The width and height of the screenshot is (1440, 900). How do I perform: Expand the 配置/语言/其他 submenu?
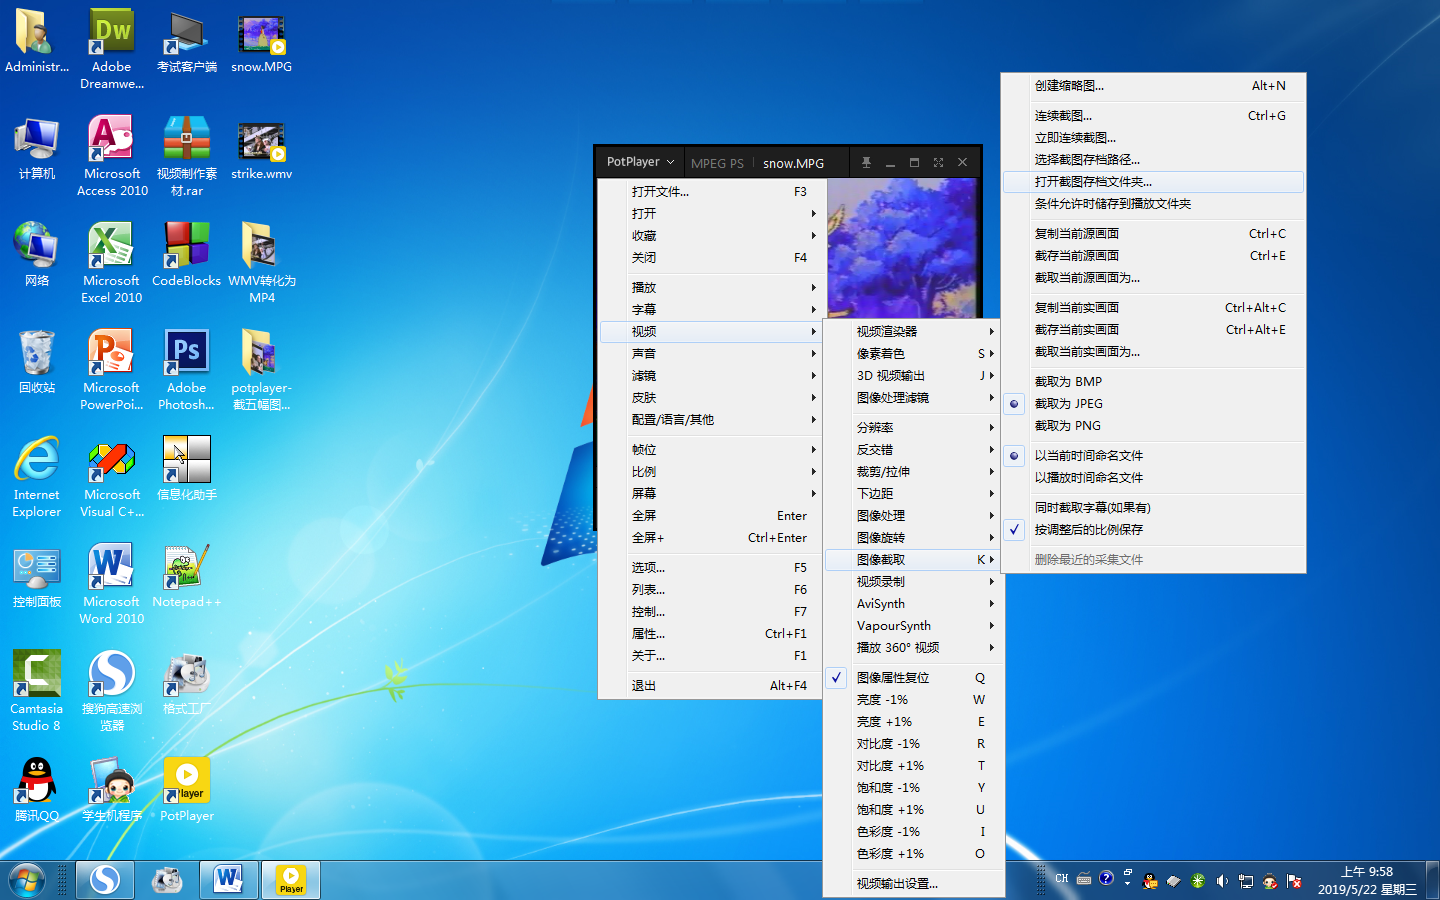coord(711,420)
